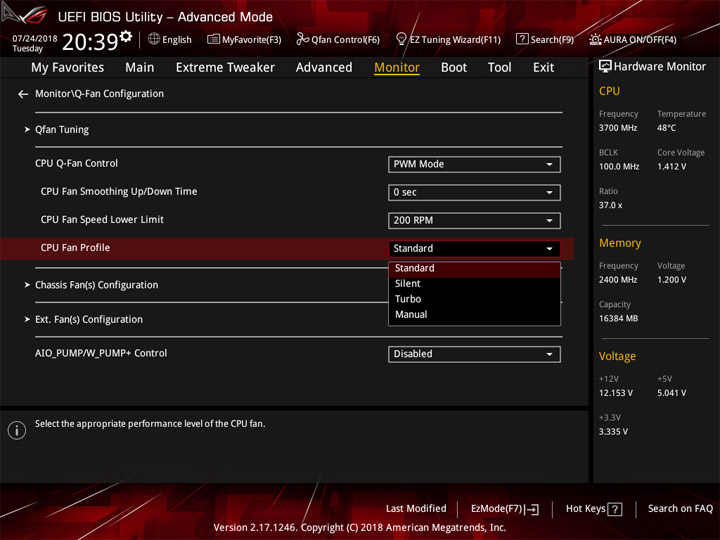Click the CPU temperature value 48°C
This screenshot has height=540, width=720.
tap(666, 128)
